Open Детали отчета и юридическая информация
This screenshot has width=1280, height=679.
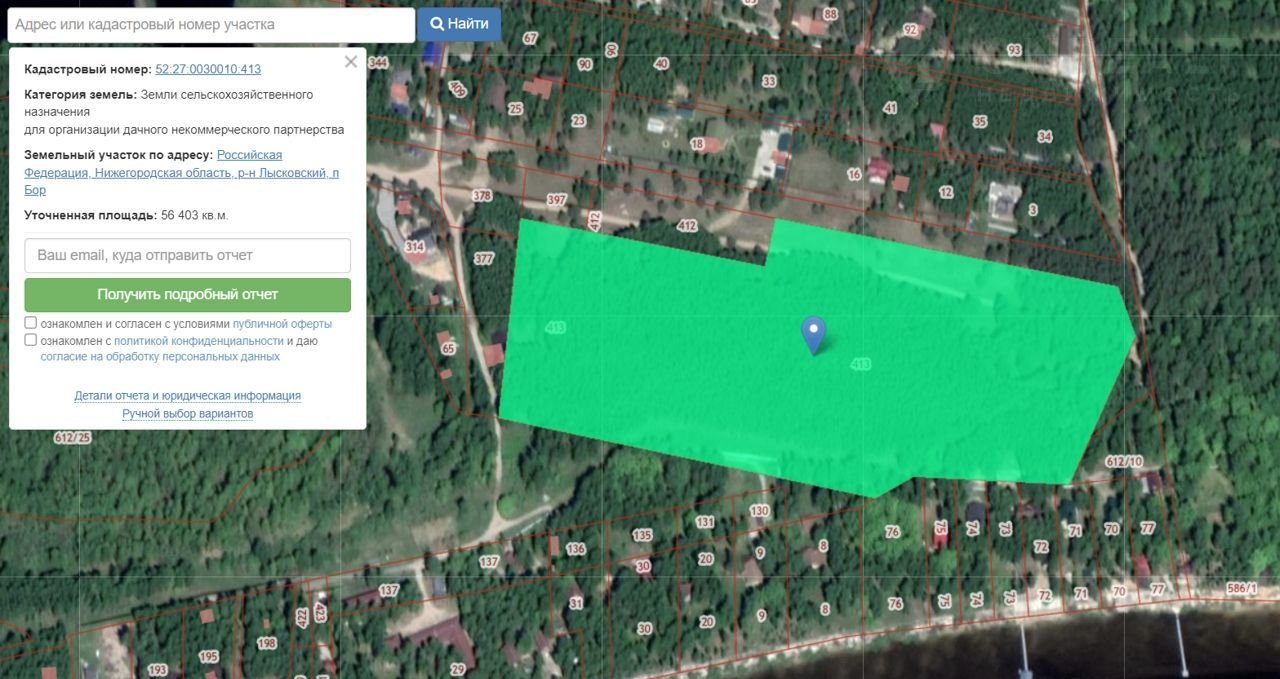[x=188, y=396]
